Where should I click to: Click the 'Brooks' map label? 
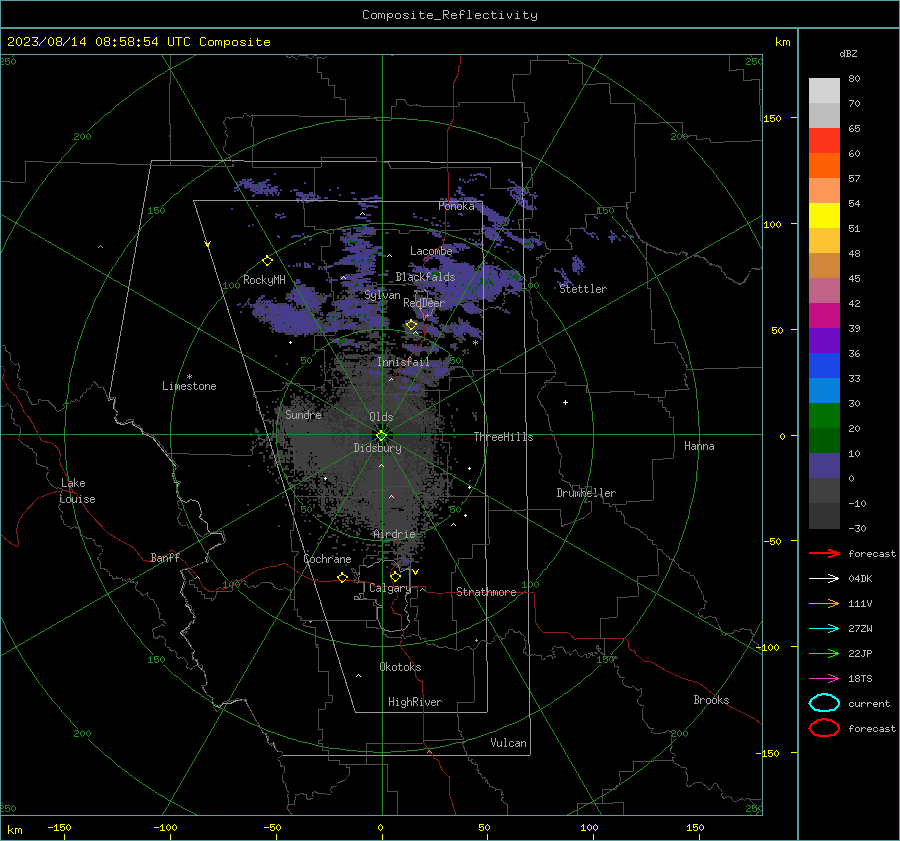coord(711,700)
